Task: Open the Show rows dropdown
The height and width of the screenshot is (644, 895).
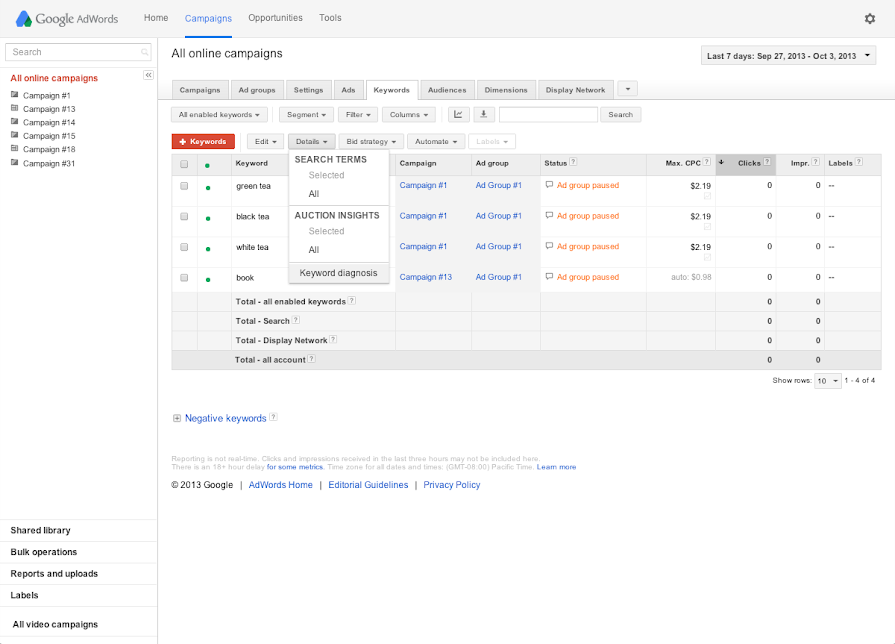Action: [827, 381]
